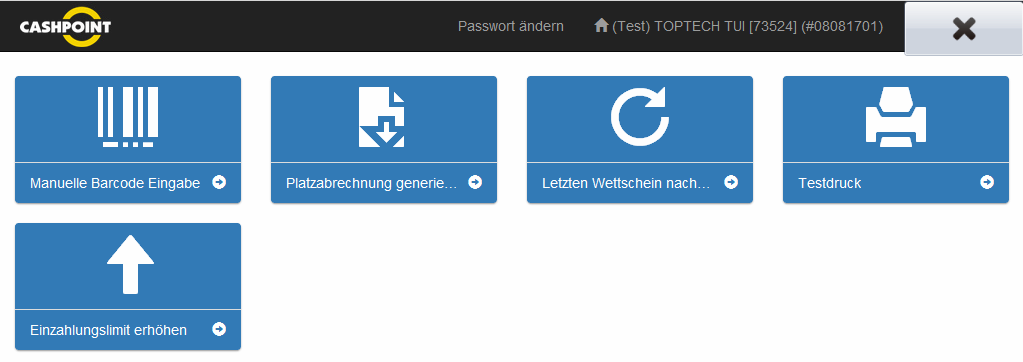Click arrow circle beside Letzten Wettschein
The height and width of the screenshot is (362, 1023).
pos(731,182)
